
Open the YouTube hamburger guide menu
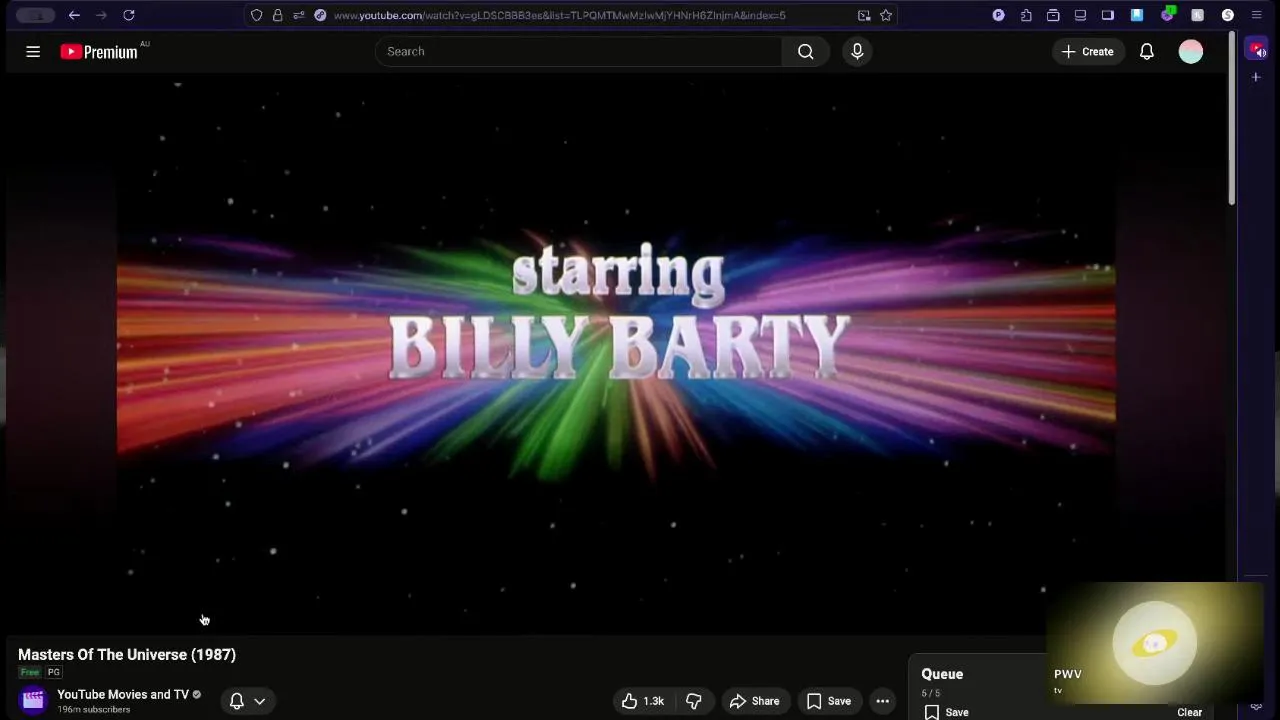(33, 52)
